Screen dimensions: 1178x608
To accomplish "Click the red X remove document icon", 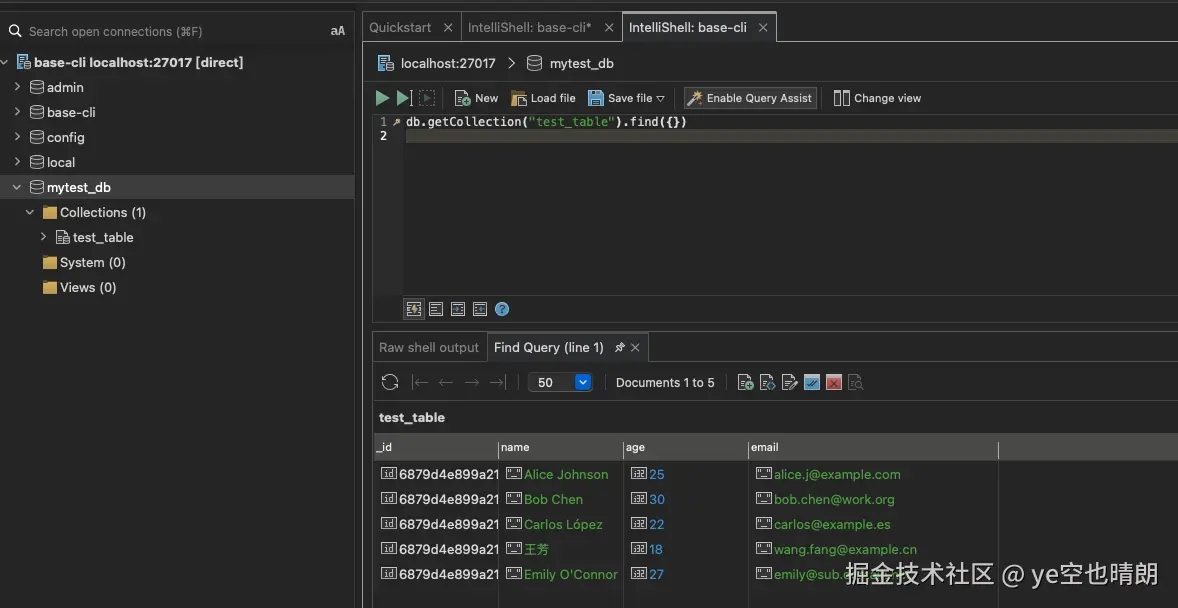I will point(833,383).
